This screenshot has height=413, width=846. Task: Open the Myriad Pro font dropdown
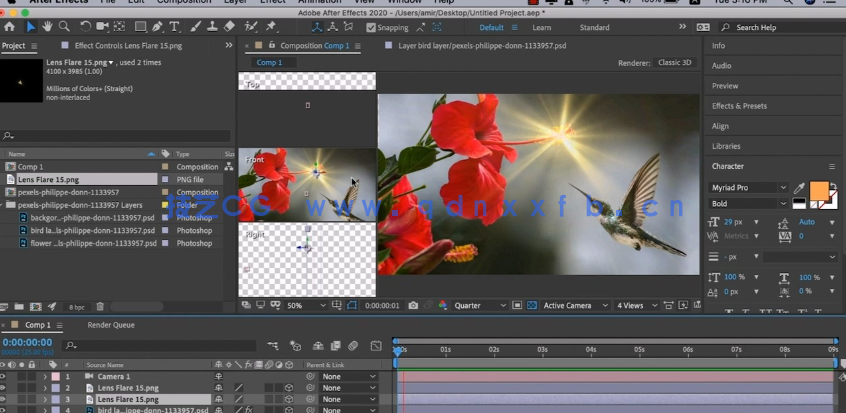(x=748, y=187)
